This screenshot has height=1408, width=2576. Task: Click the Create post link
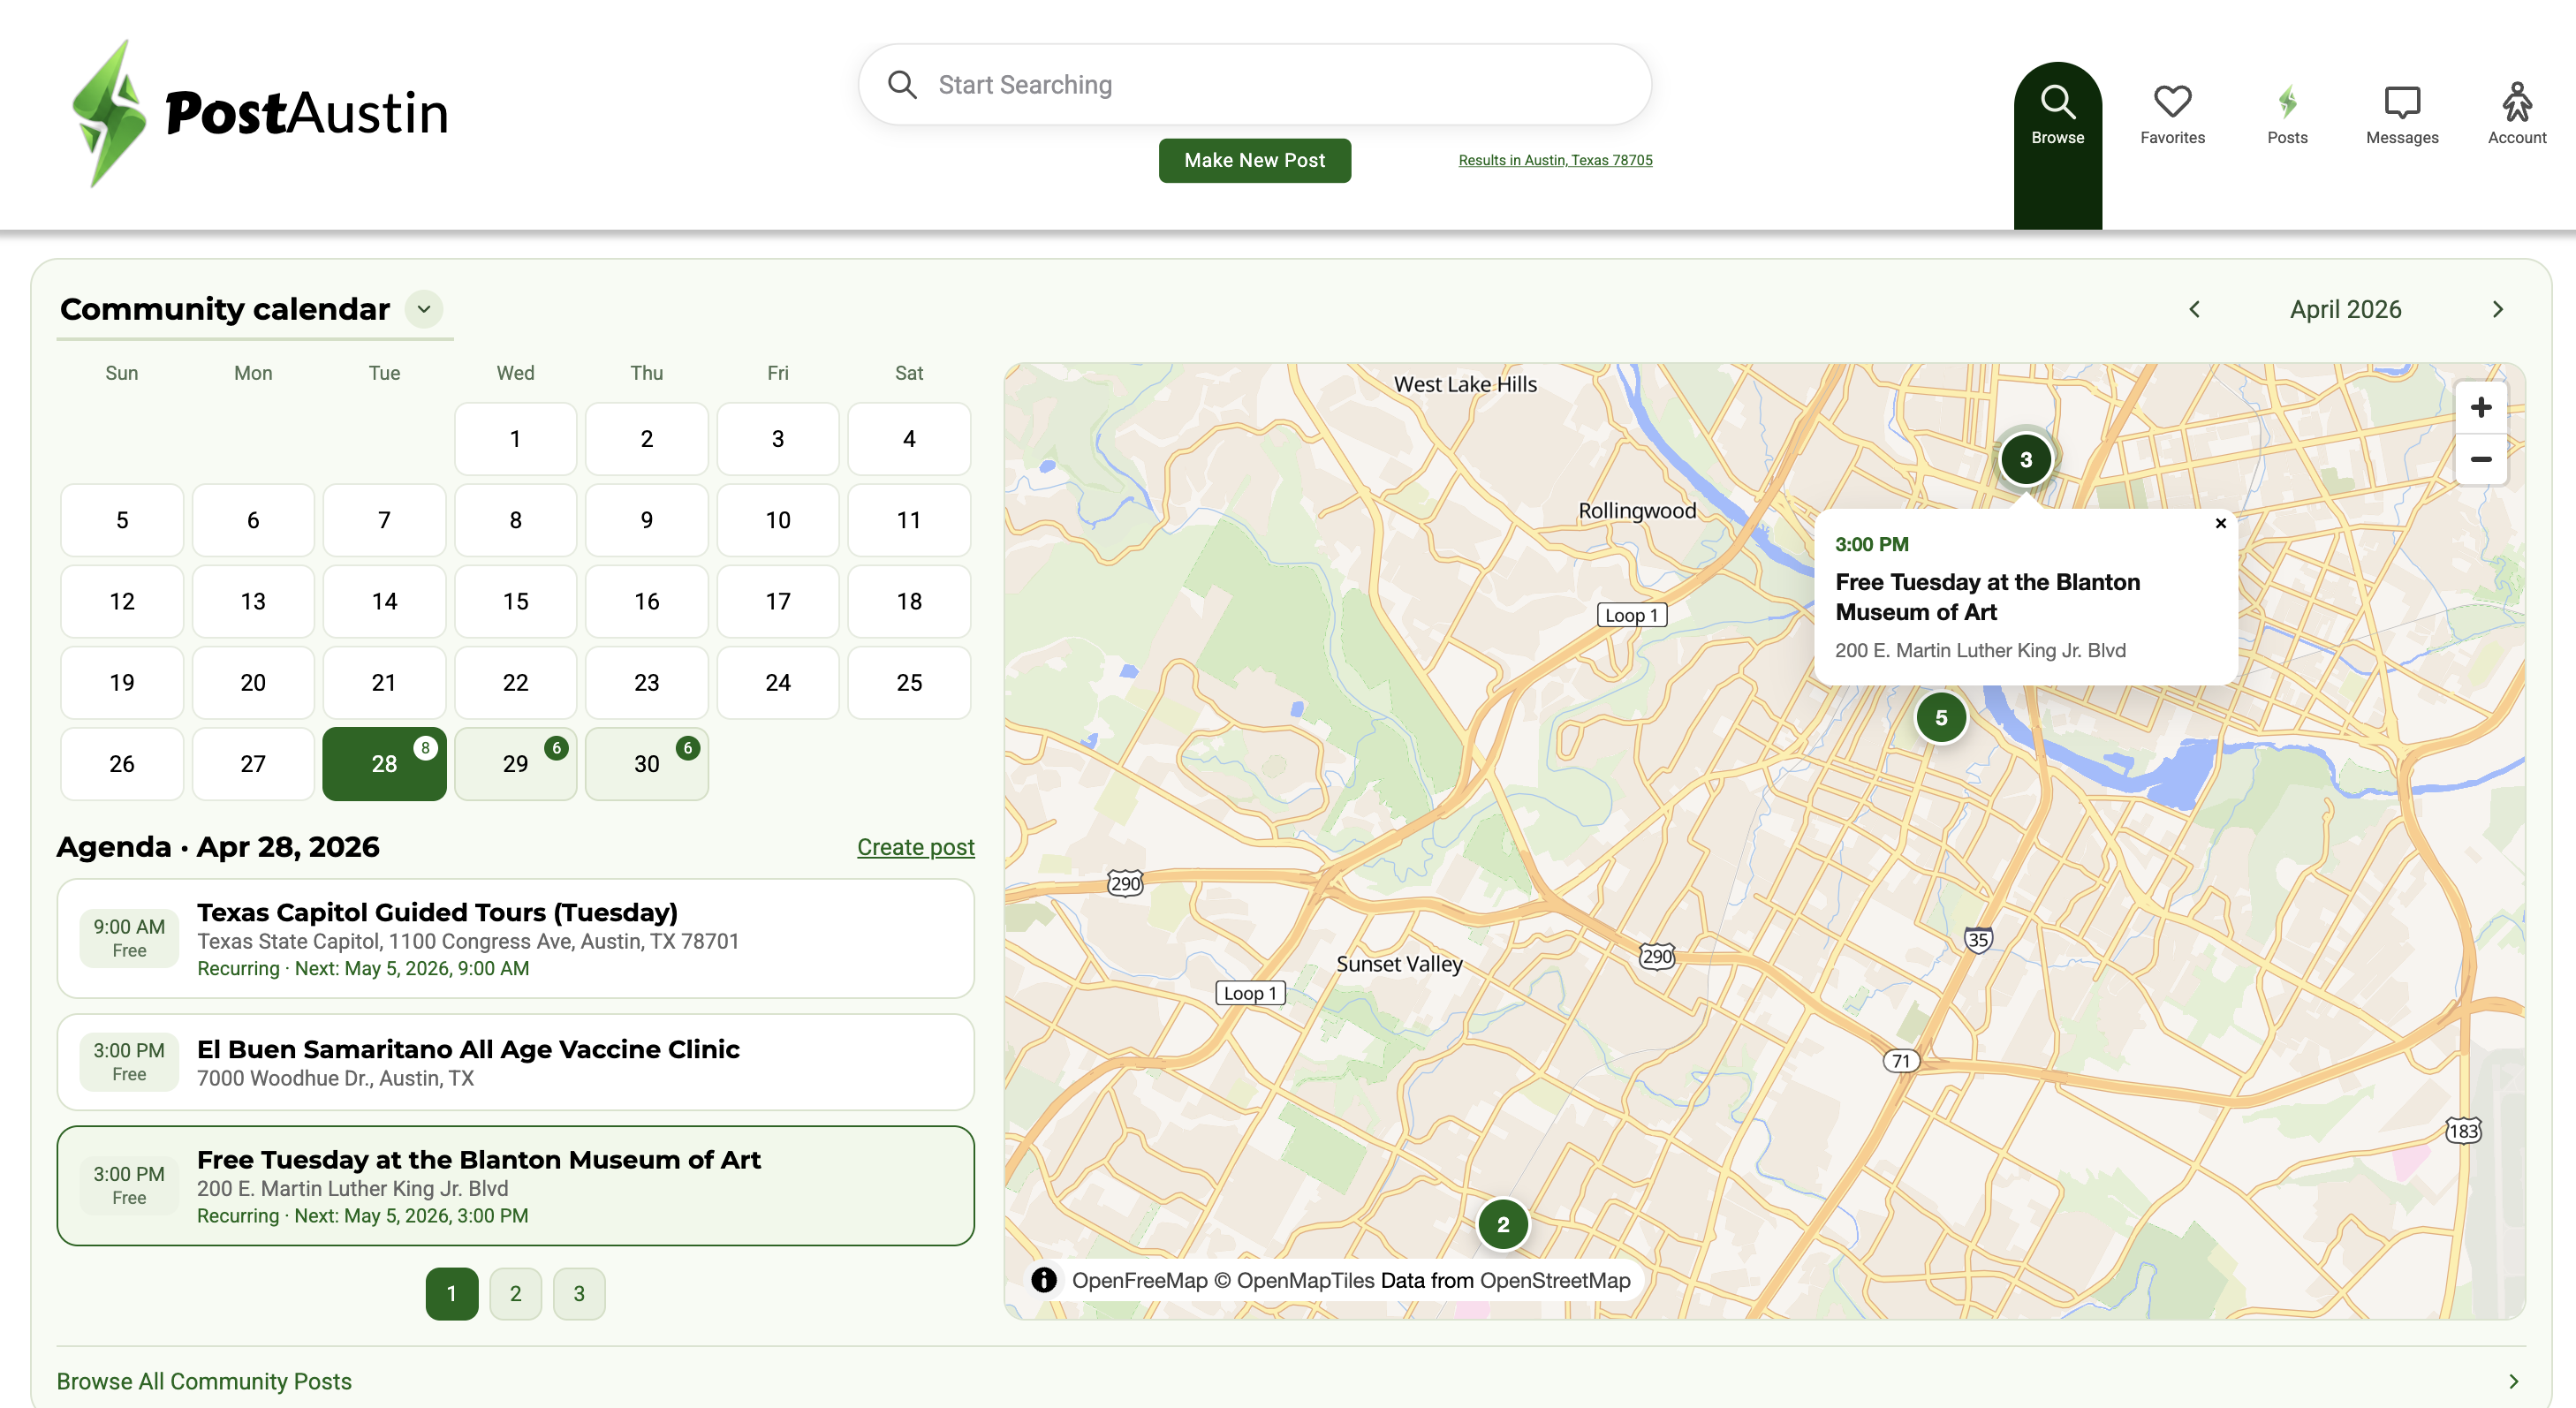915,847
